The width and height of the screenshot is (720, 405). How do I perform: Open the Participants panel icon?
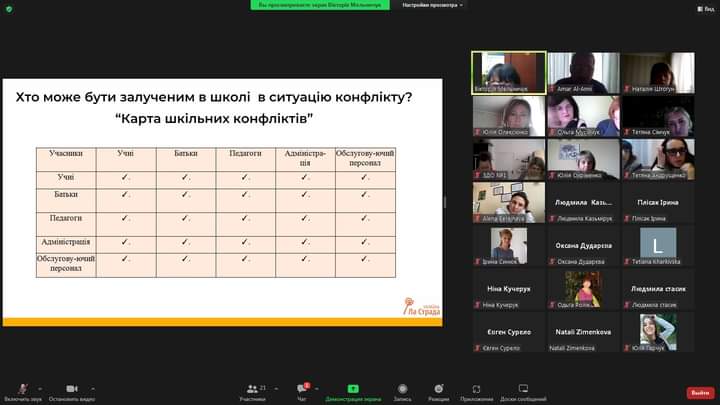252,389
